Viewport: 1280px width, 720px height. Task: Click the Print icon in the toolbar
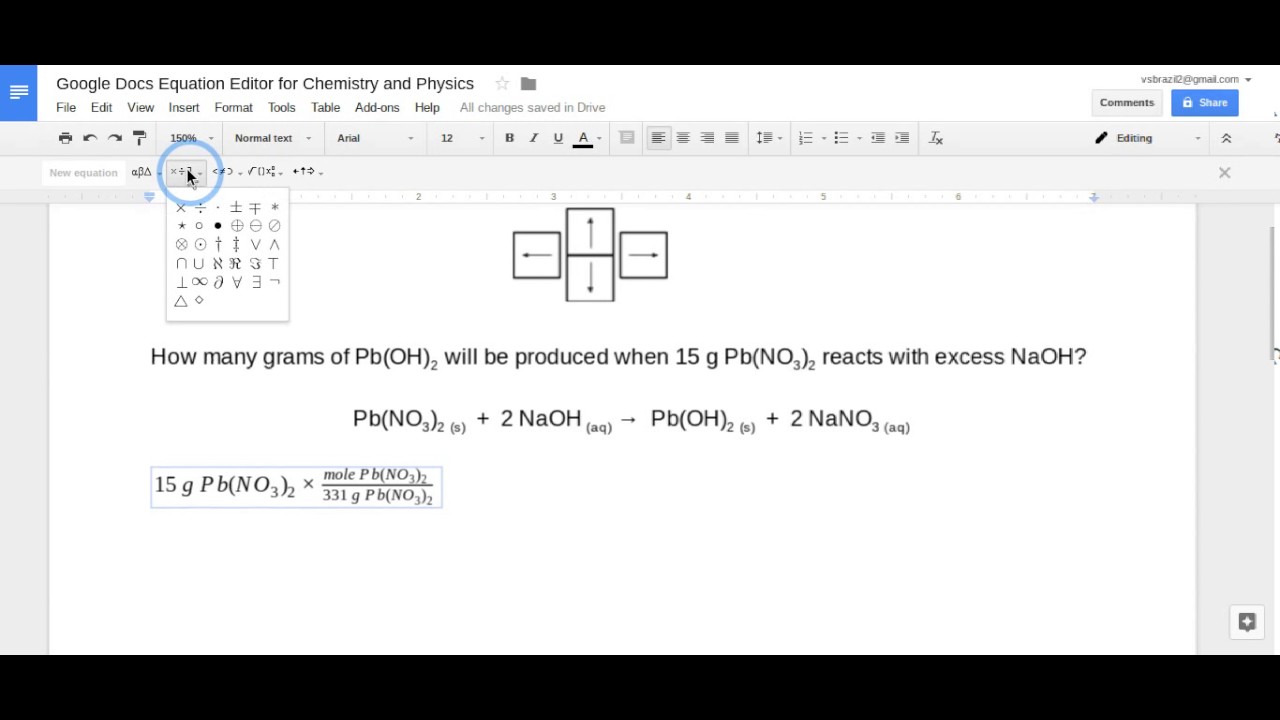[65, 138]
